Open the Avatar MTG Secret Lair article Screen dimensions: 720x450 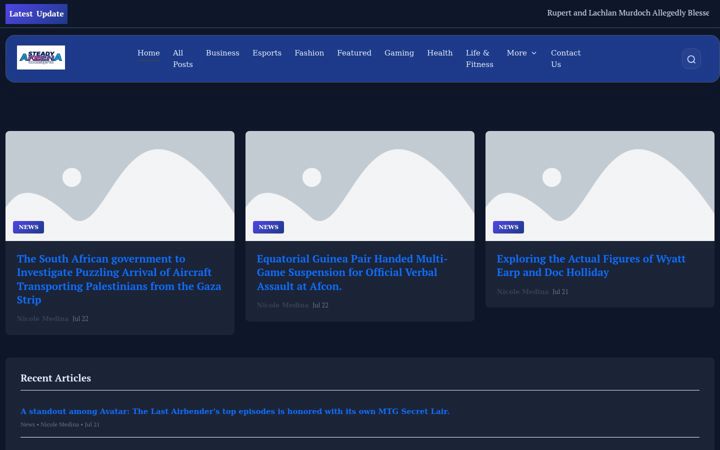tap(235, 411)
